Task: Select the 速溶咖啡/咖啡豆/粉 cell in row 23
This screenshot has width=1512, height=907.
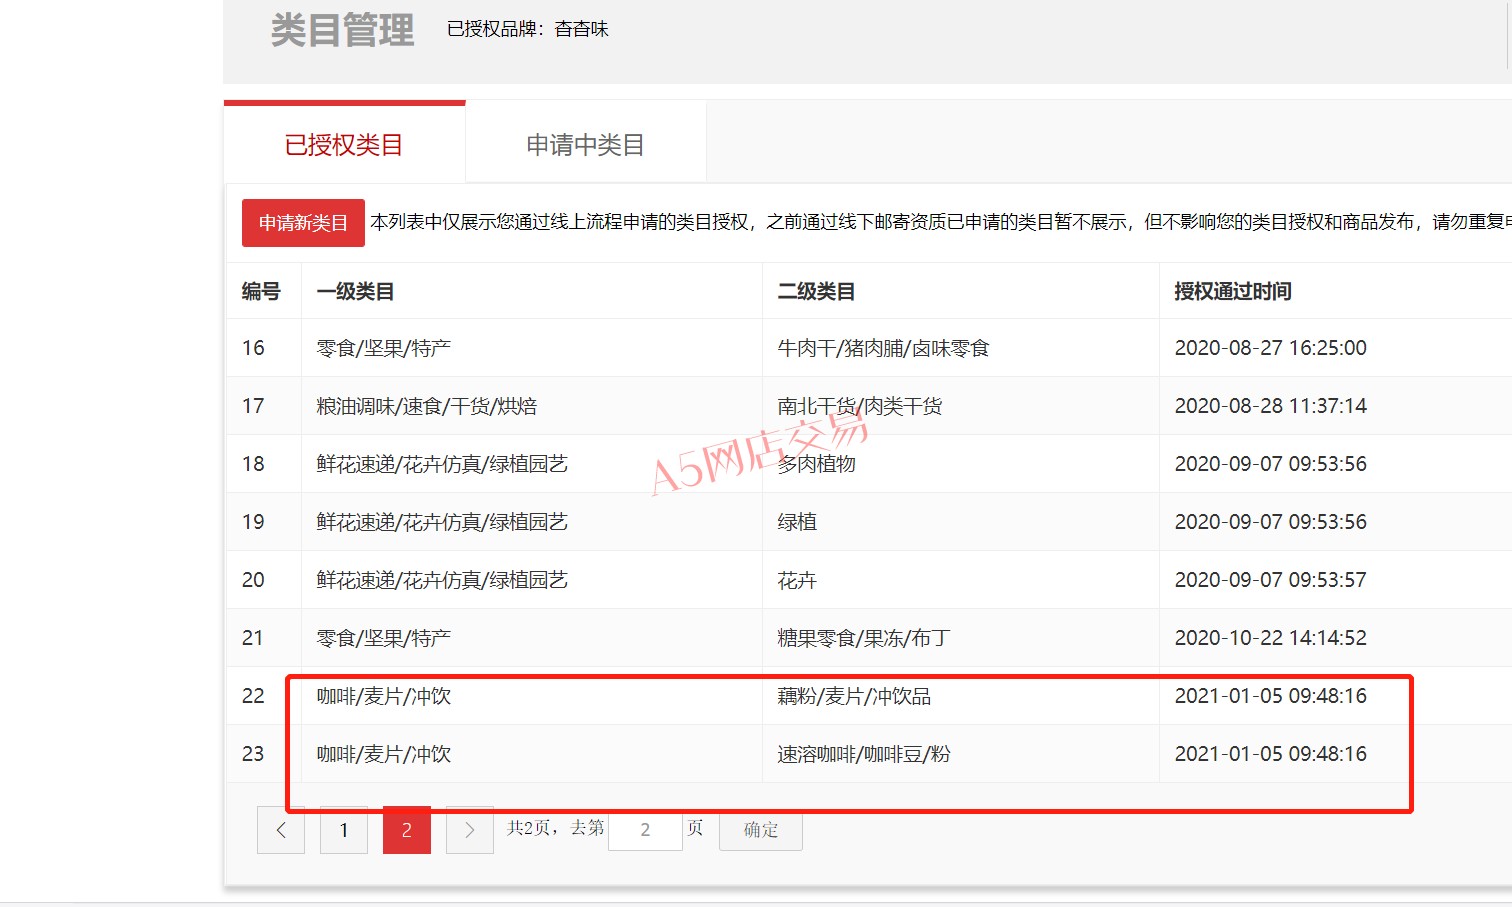Action: (864, 754)
